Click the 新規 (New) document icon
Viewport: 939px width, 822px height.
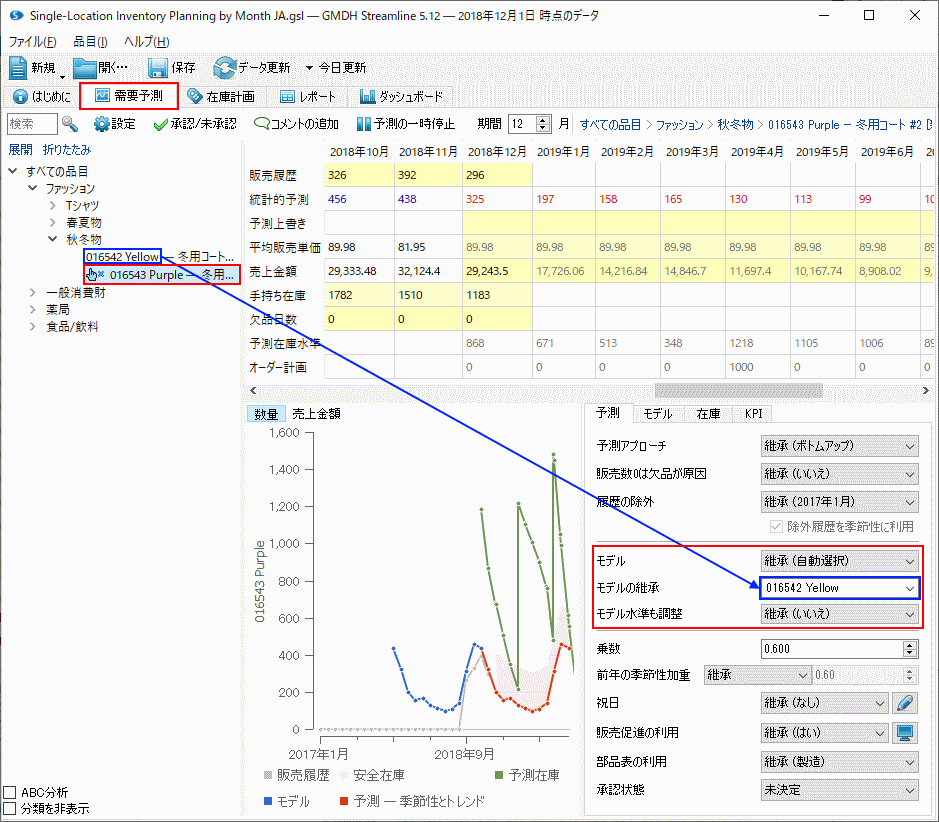point(20,68)
